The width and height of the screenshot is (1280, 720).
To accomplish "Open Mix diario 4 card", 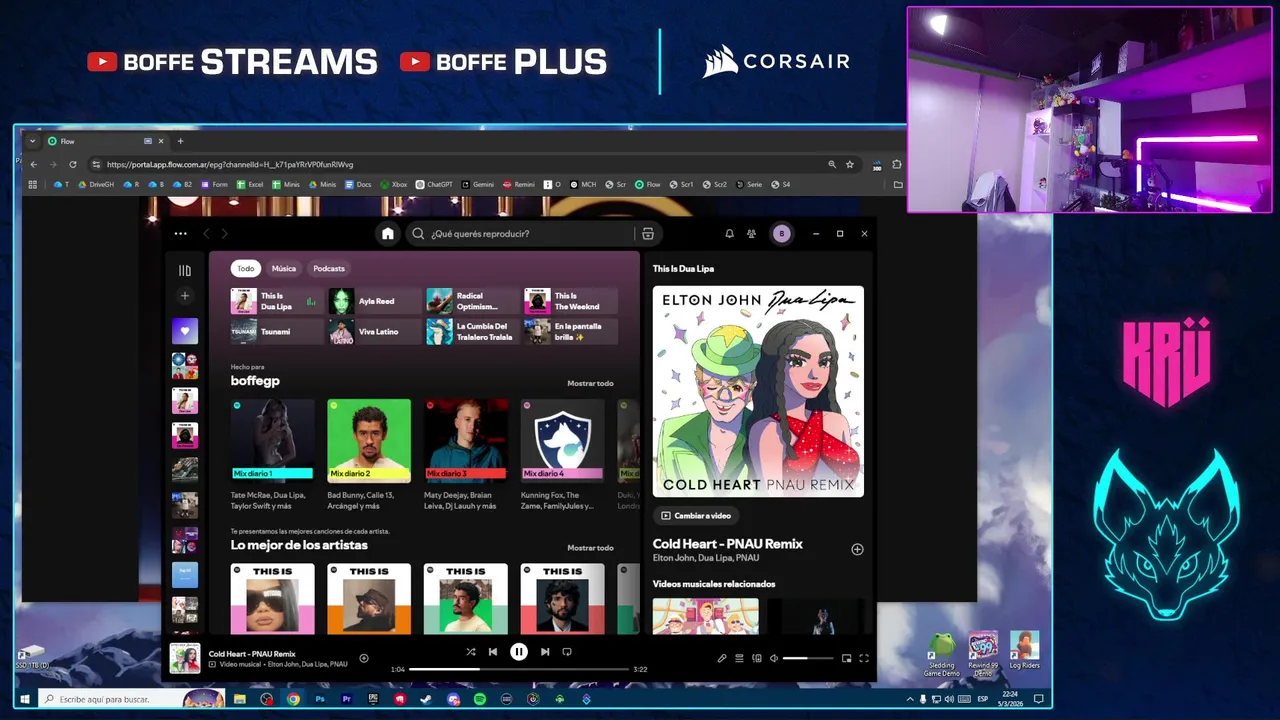I will click(562, 454).
